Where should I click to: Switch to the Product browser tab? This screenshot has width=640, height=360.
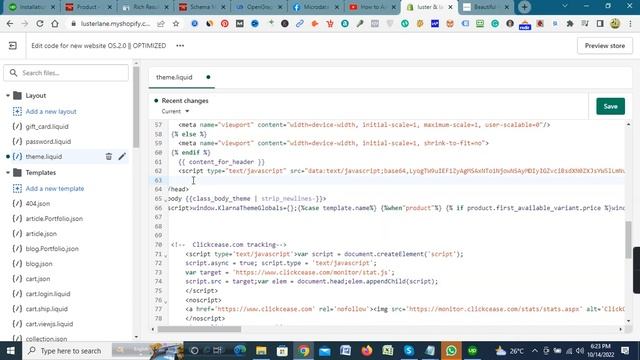(88, 7)
